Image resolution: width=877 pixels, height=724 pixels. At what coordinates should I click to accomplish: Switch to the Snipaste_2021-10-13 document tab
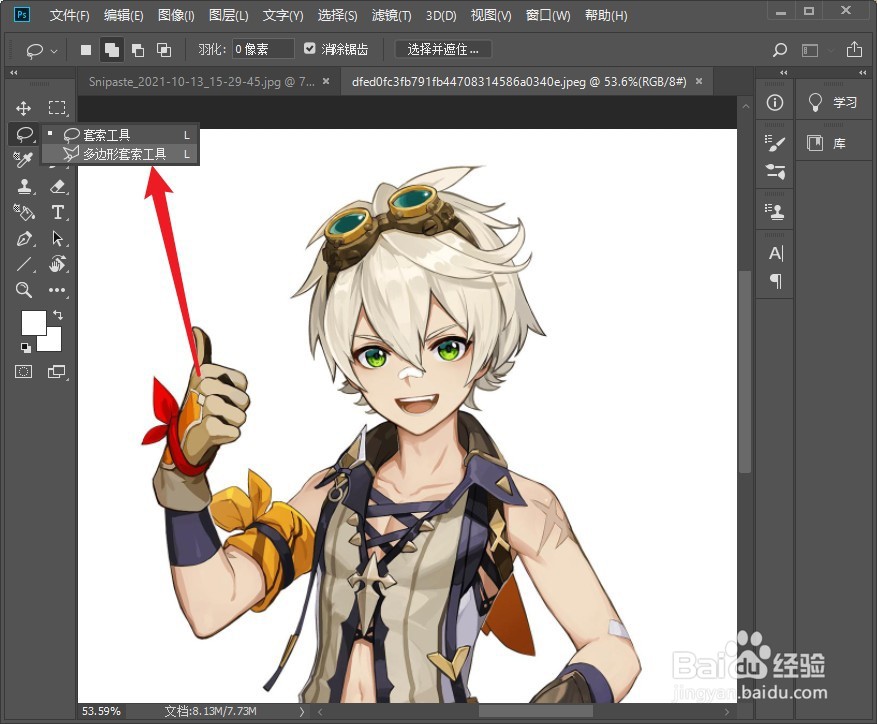click(201, 82)
